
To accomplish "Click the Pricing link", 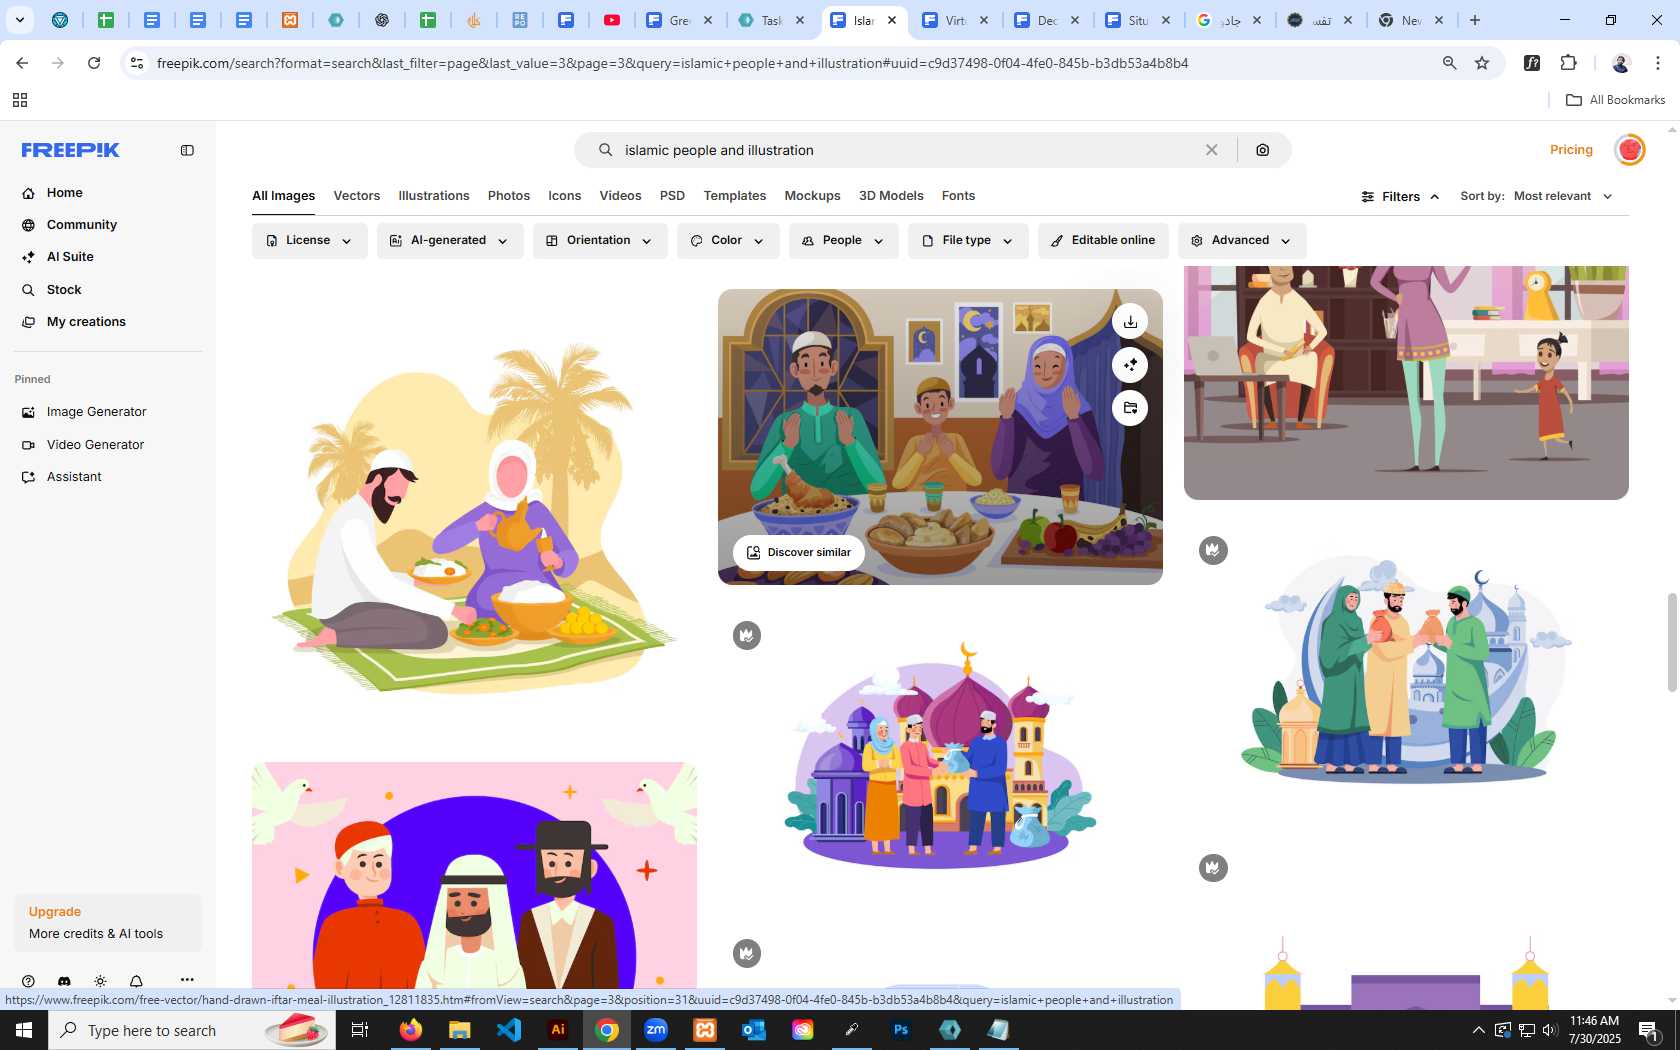I will [x=1571, y=150].
